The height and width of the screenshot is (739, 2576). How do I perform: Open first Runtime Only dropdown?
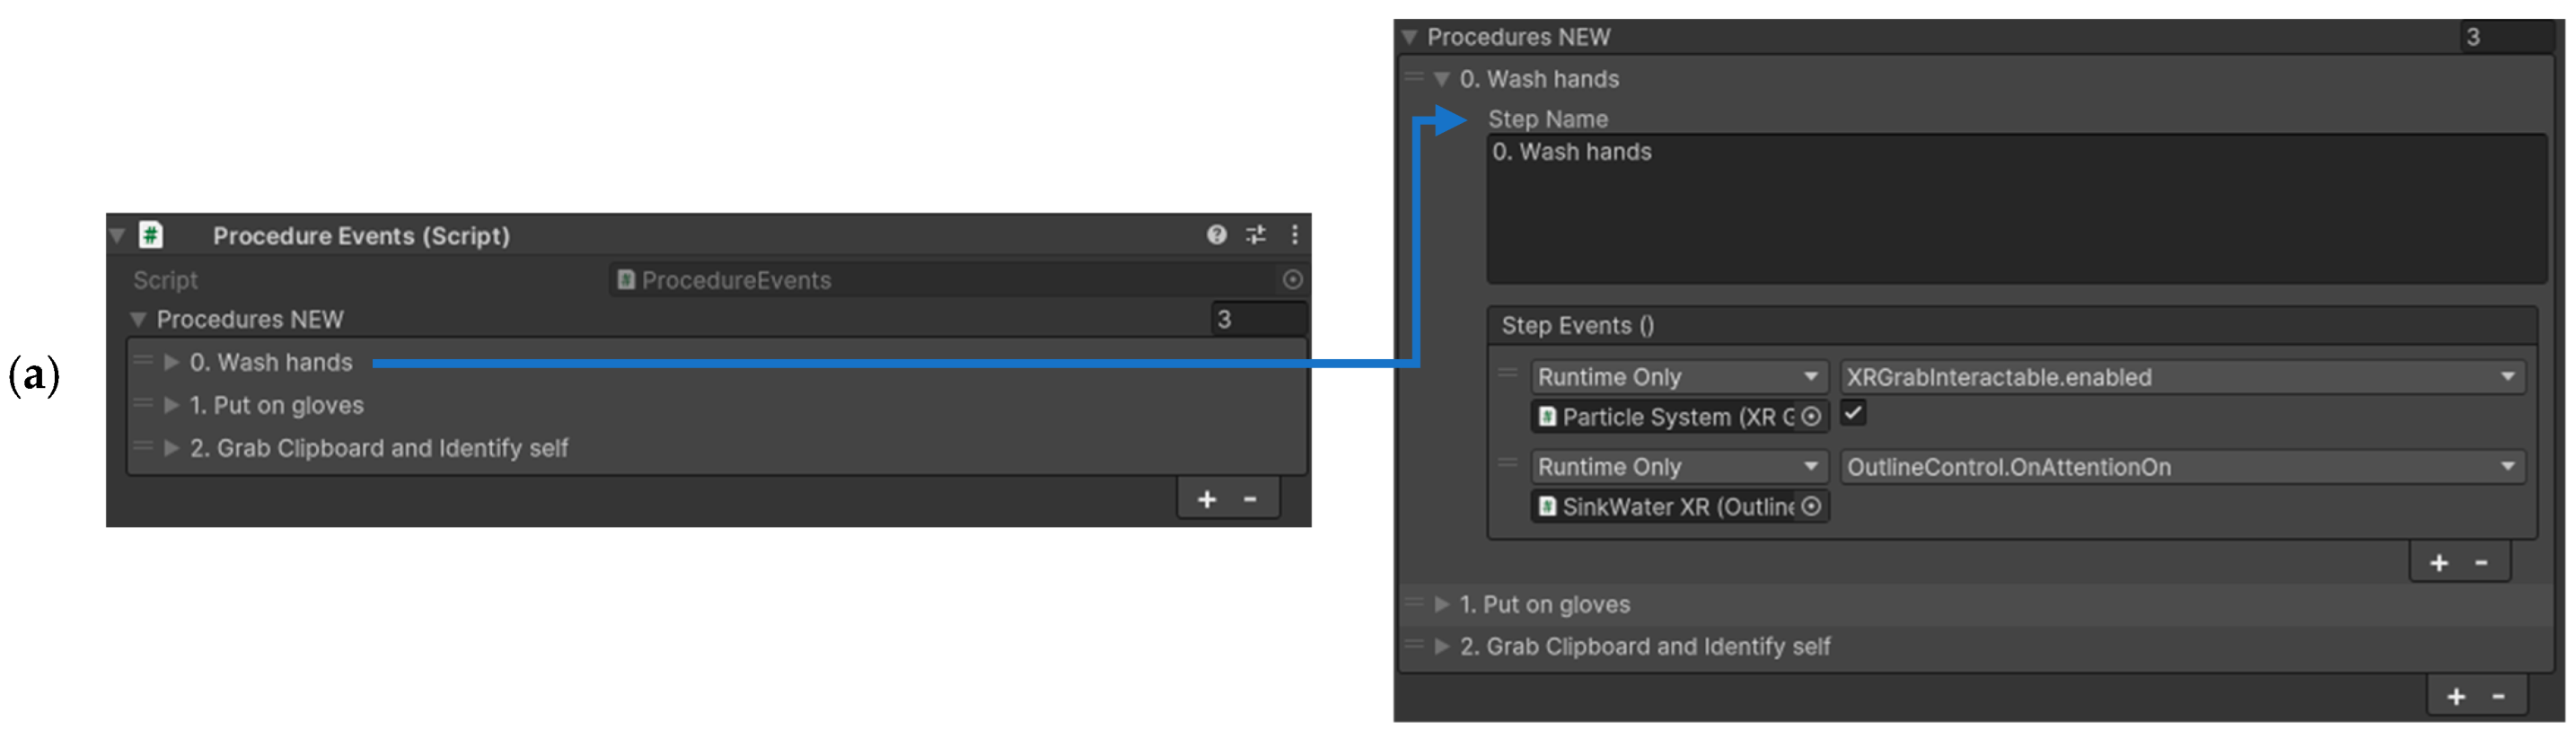coord(1678,377)
